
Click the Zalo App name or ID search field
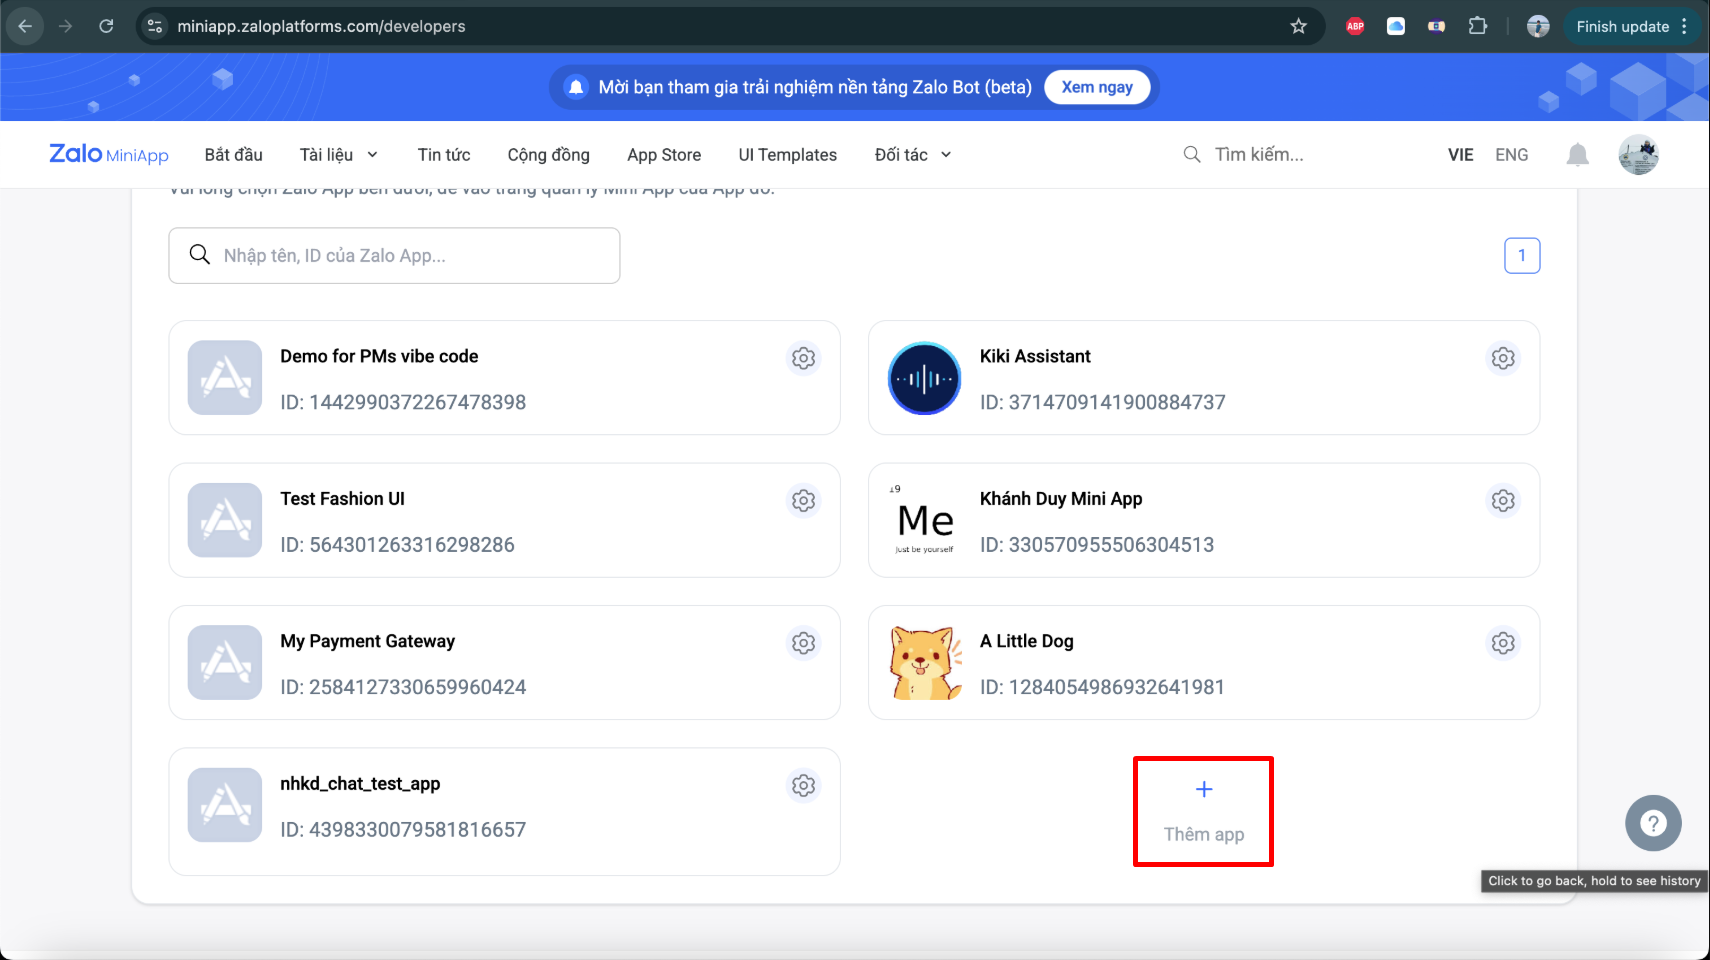pos(394,256)
